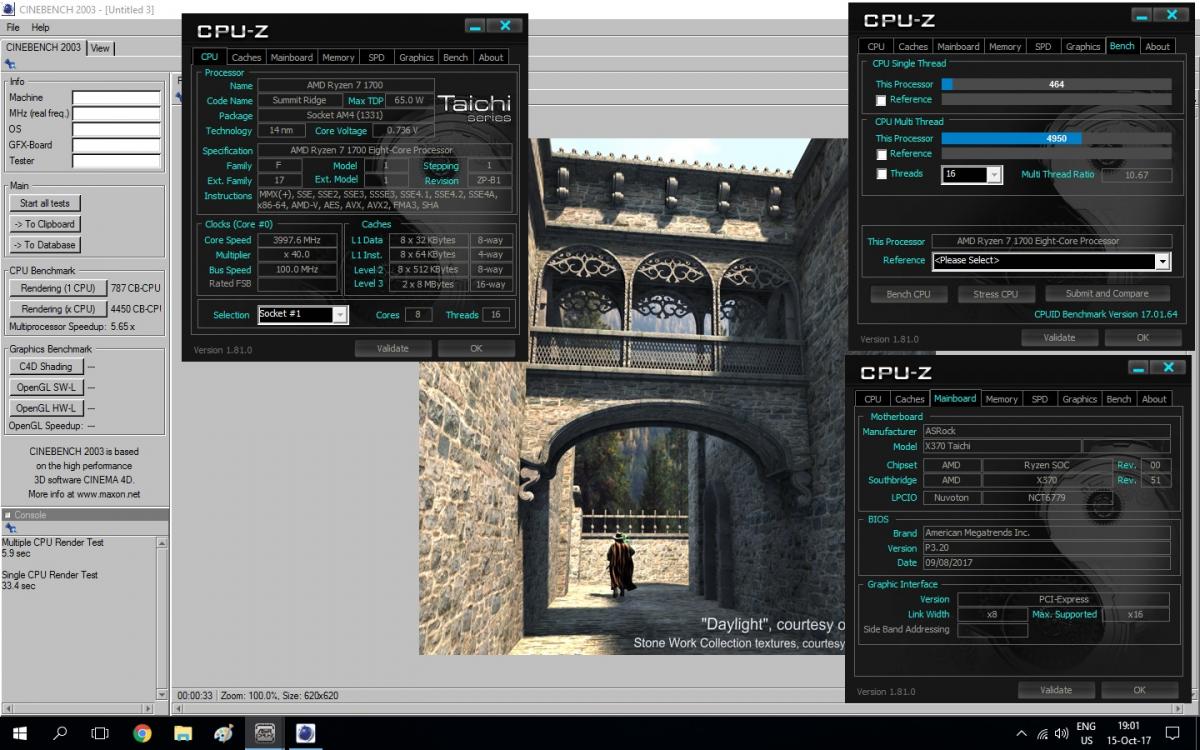Click the Console scrollbar up arrow
The image size is (1200, 750).
pyautogui.click(x=162, y=542)
